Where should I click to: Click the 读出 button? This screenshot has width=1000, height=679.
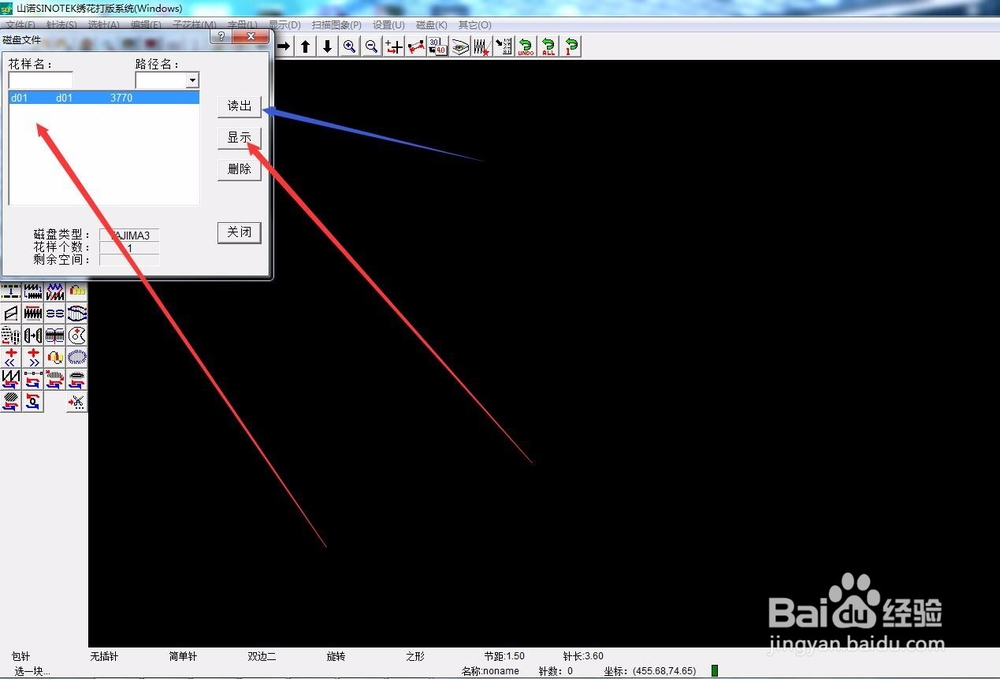coord(239,106)
